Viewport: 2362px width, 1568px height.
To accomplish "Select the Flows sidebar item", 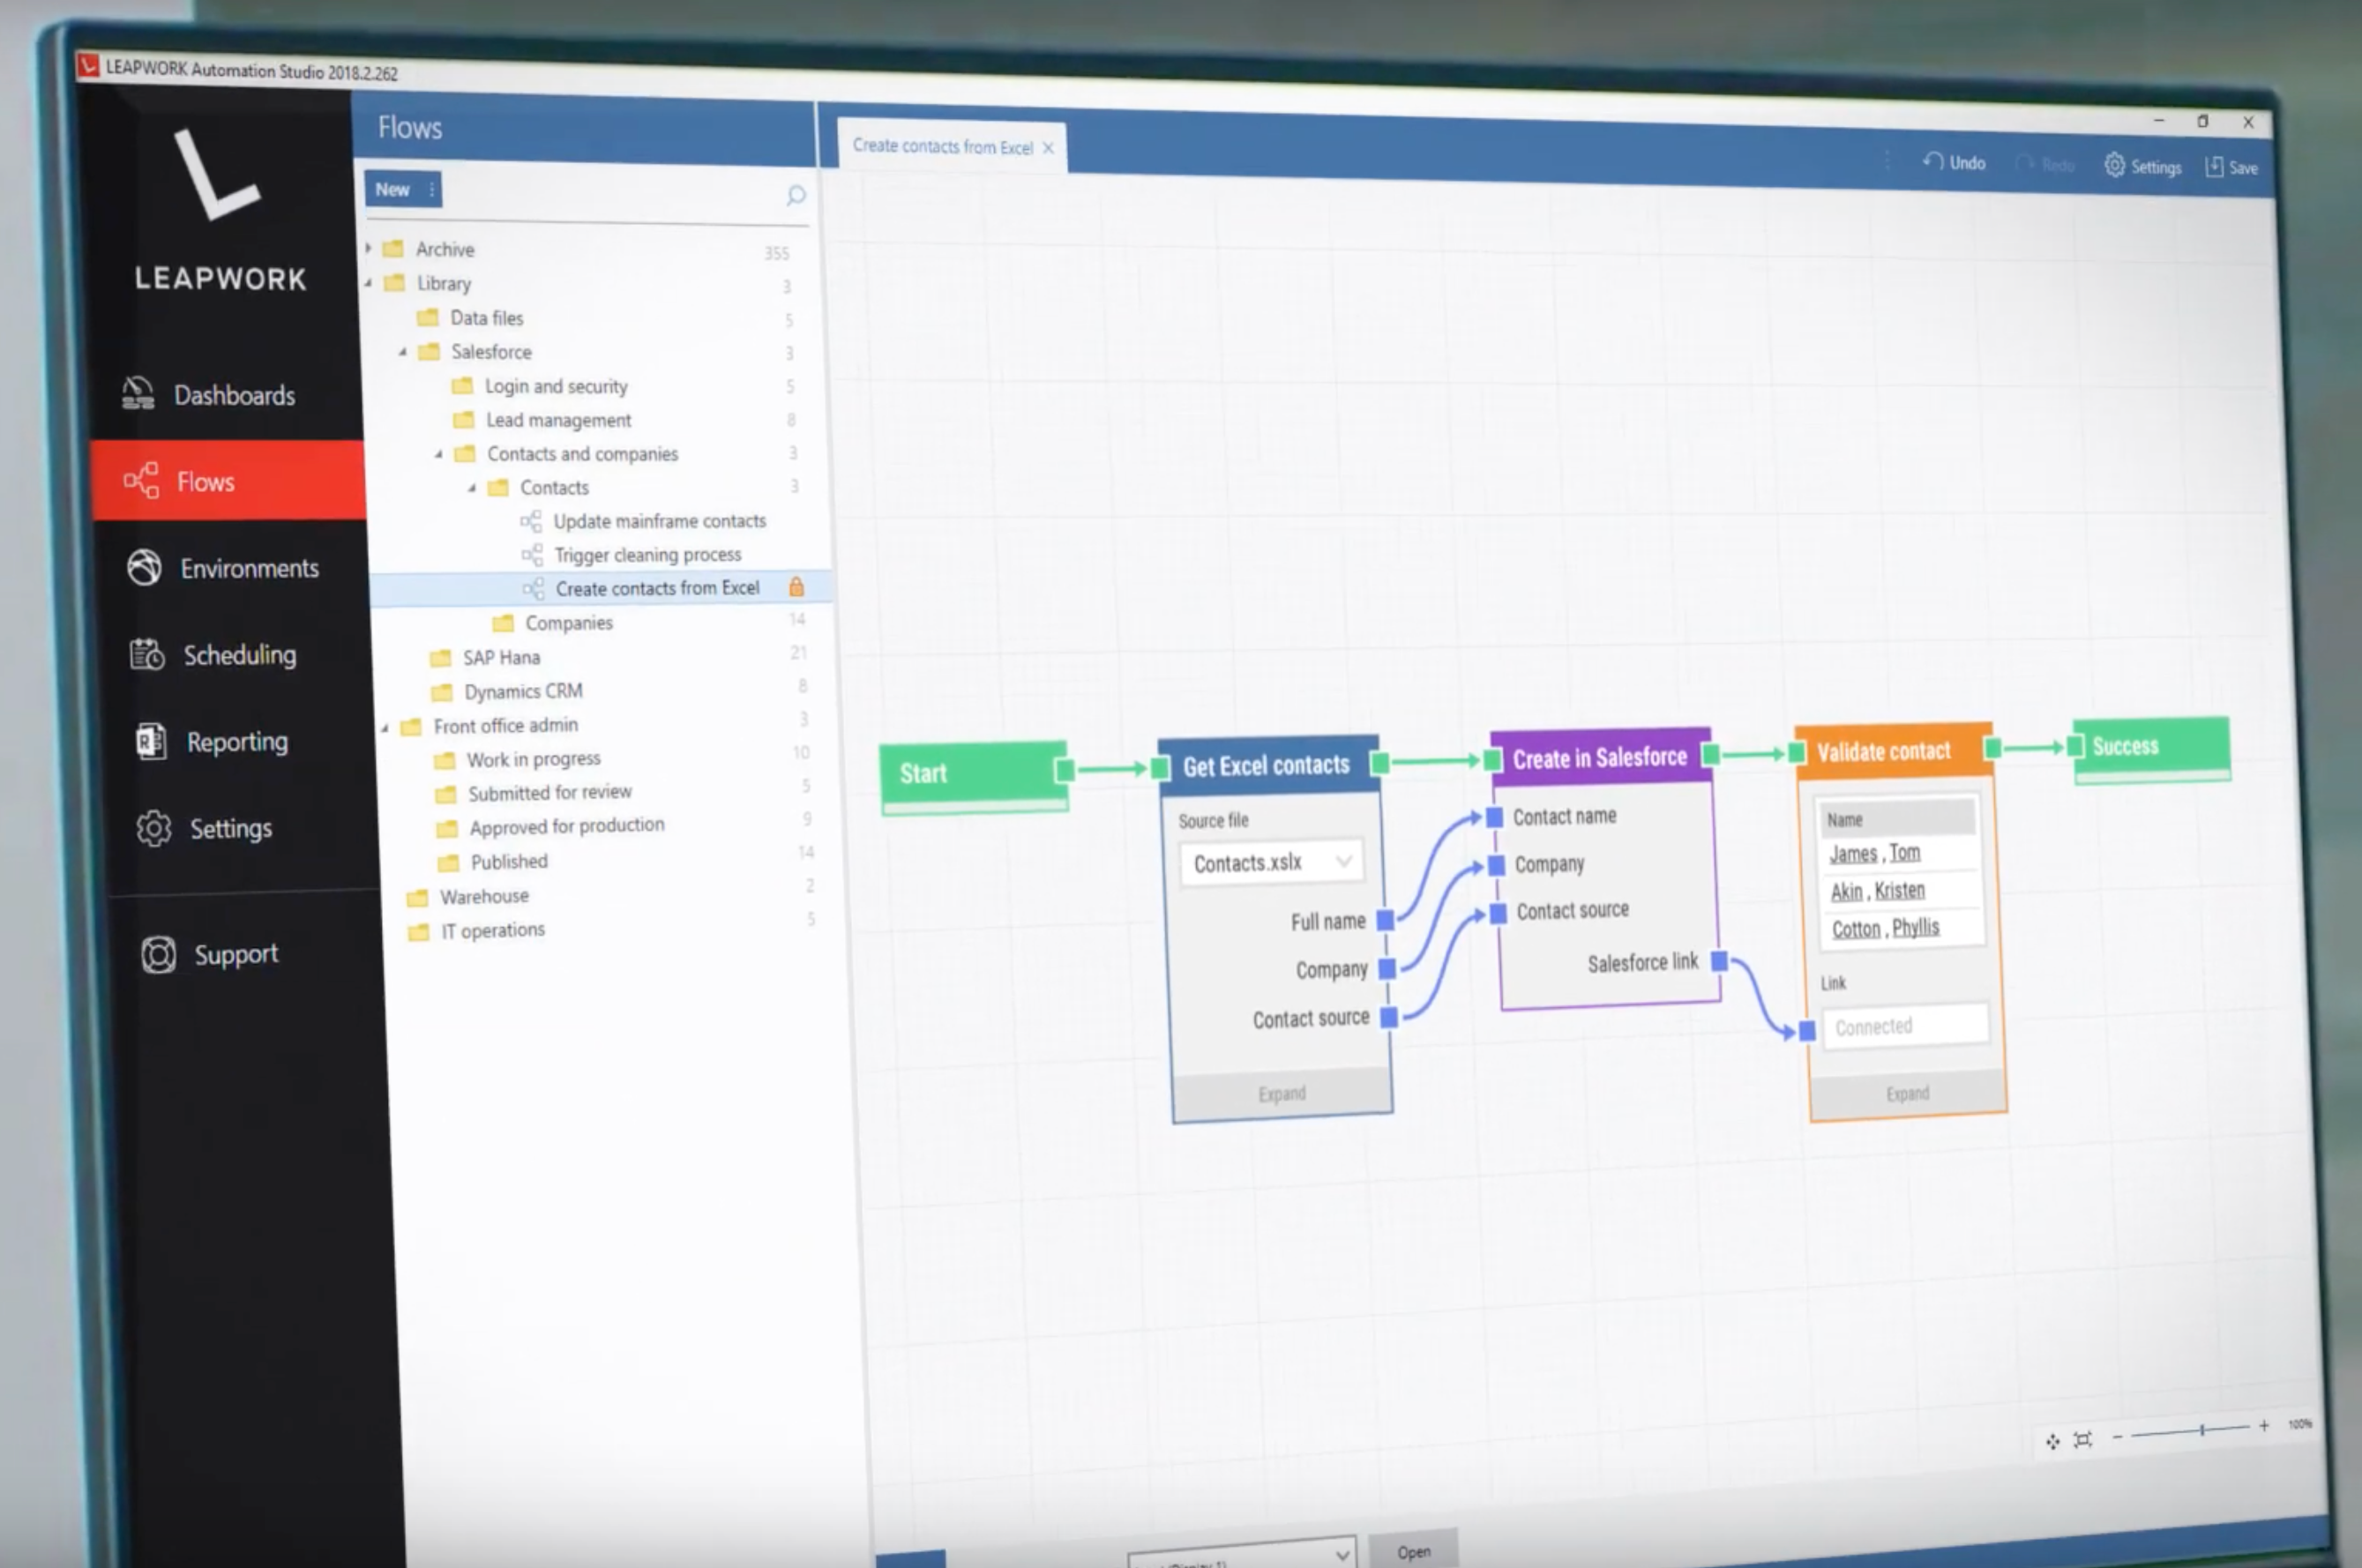I will pyautogui.click(x=228, y=481).
